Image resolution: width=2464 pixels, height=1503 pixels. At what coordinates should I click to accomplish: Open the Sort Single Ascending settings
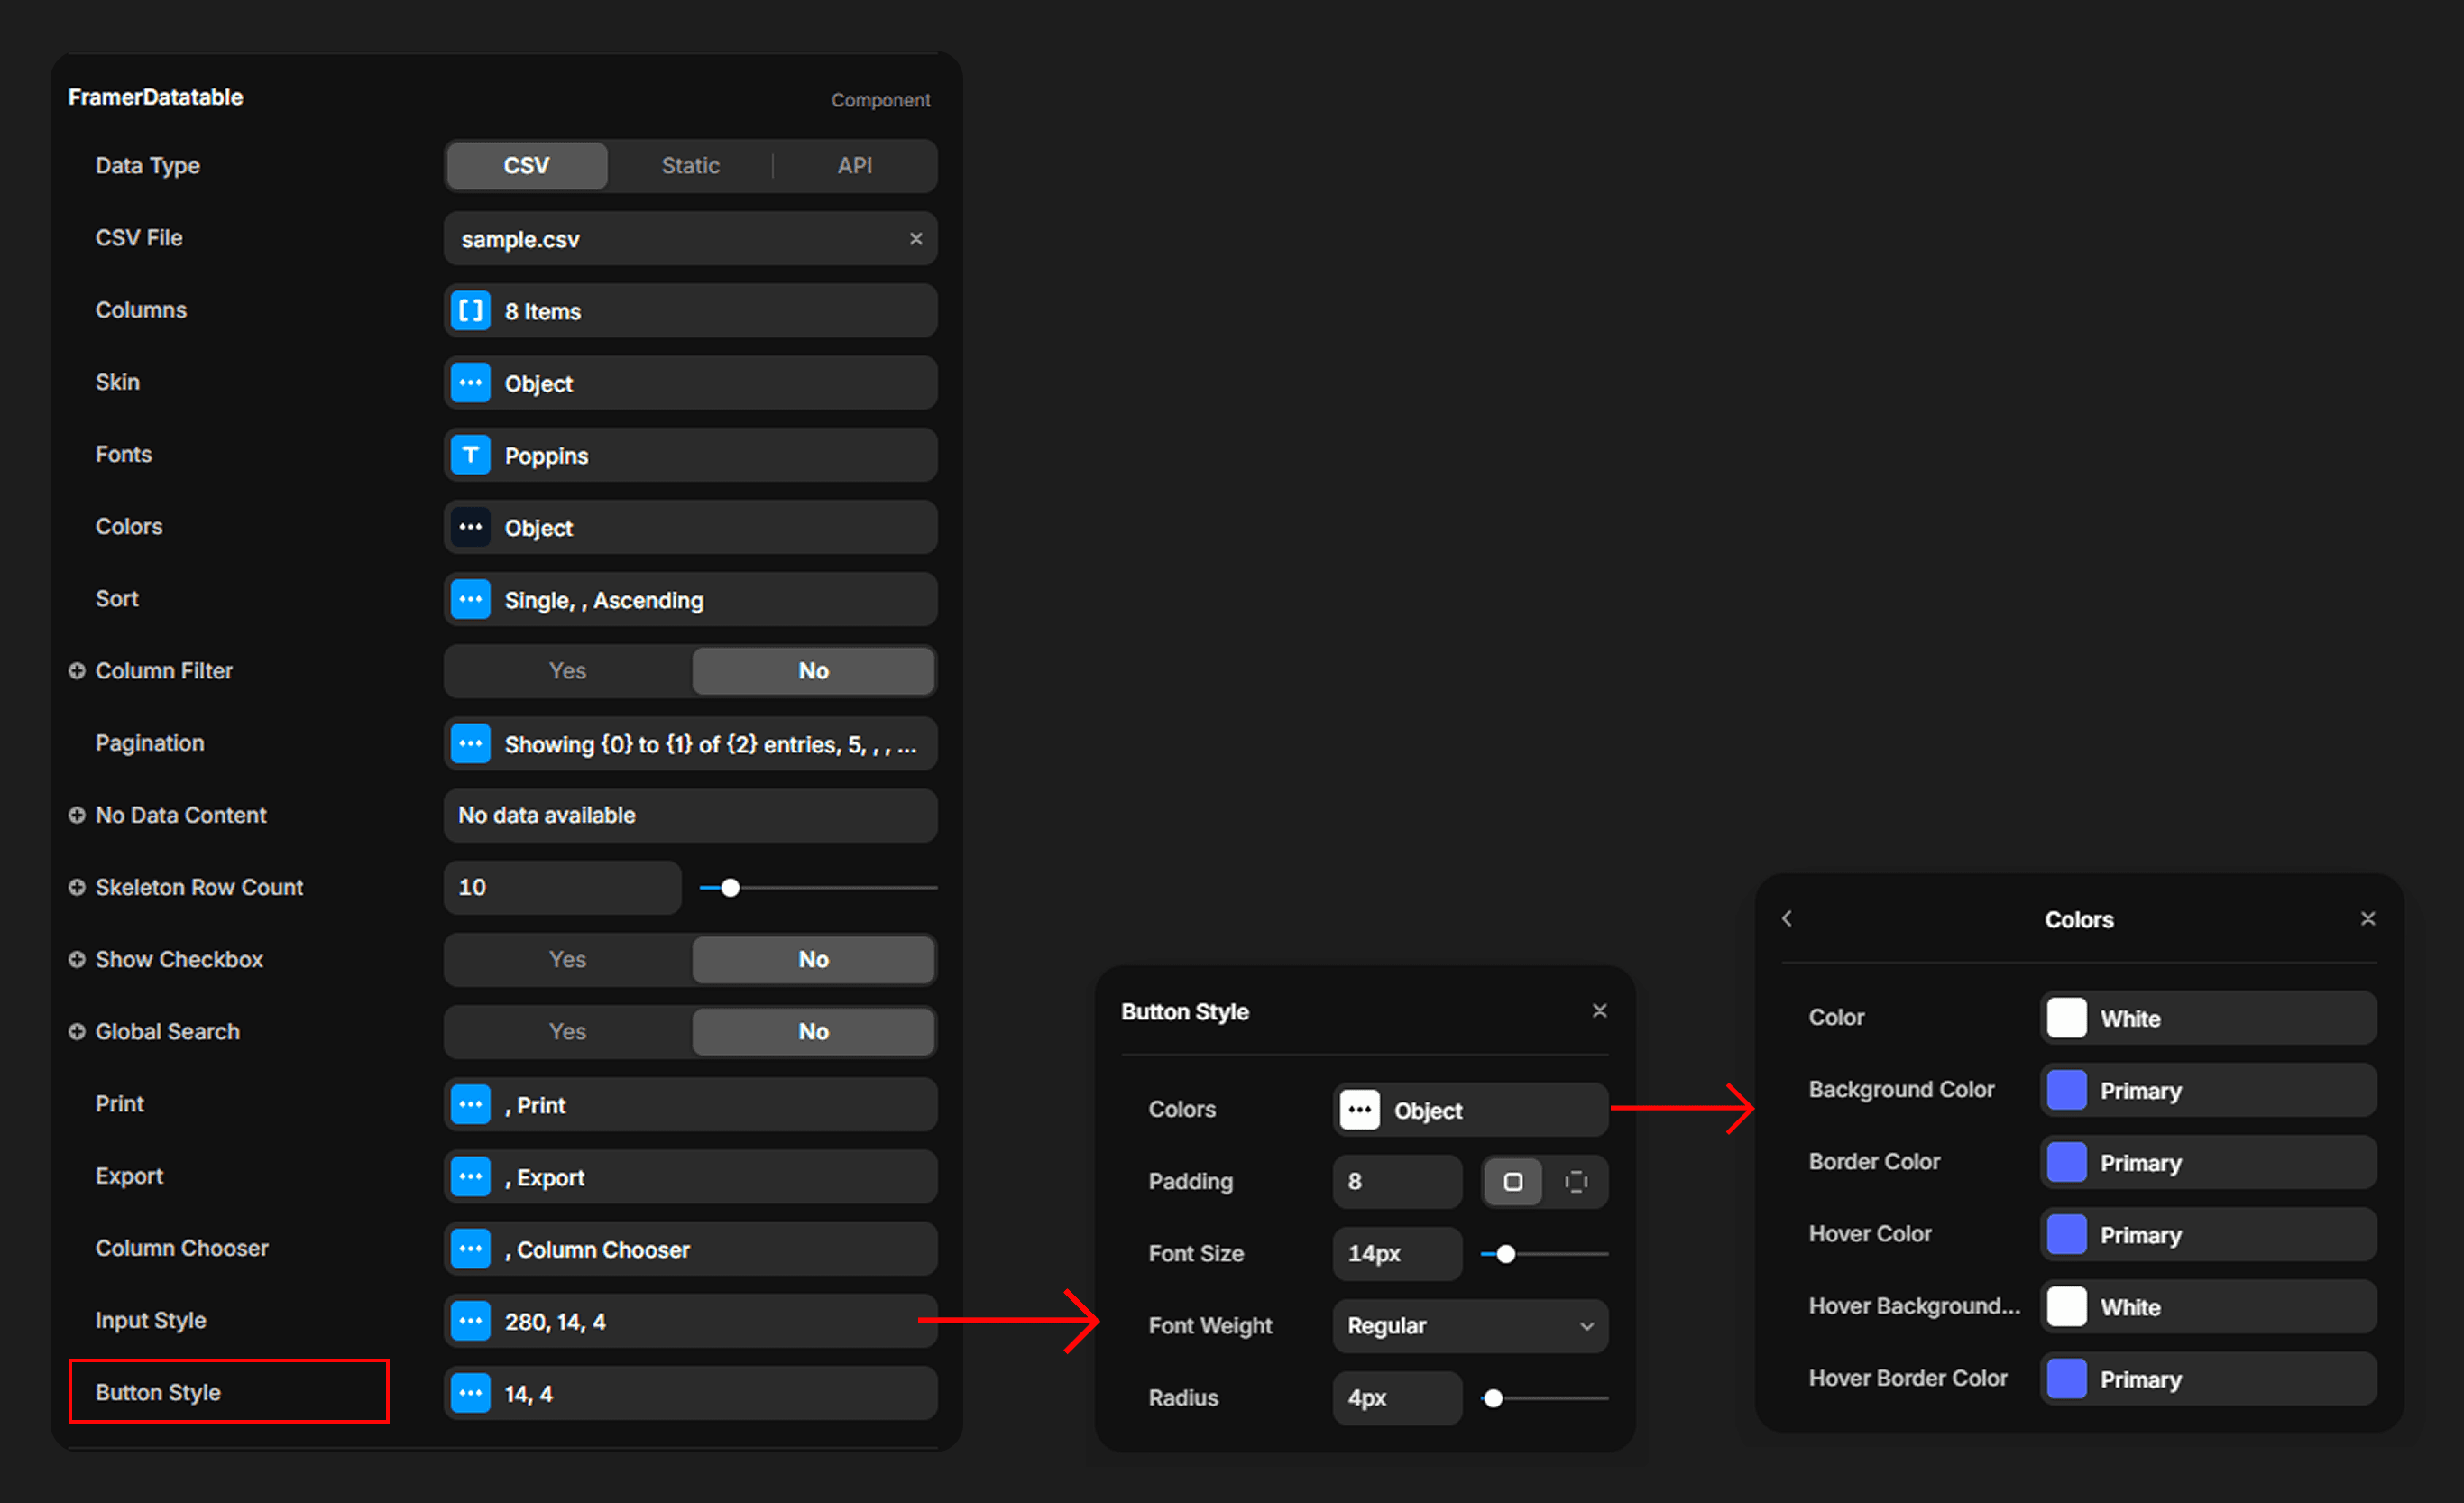coord(689,600)
